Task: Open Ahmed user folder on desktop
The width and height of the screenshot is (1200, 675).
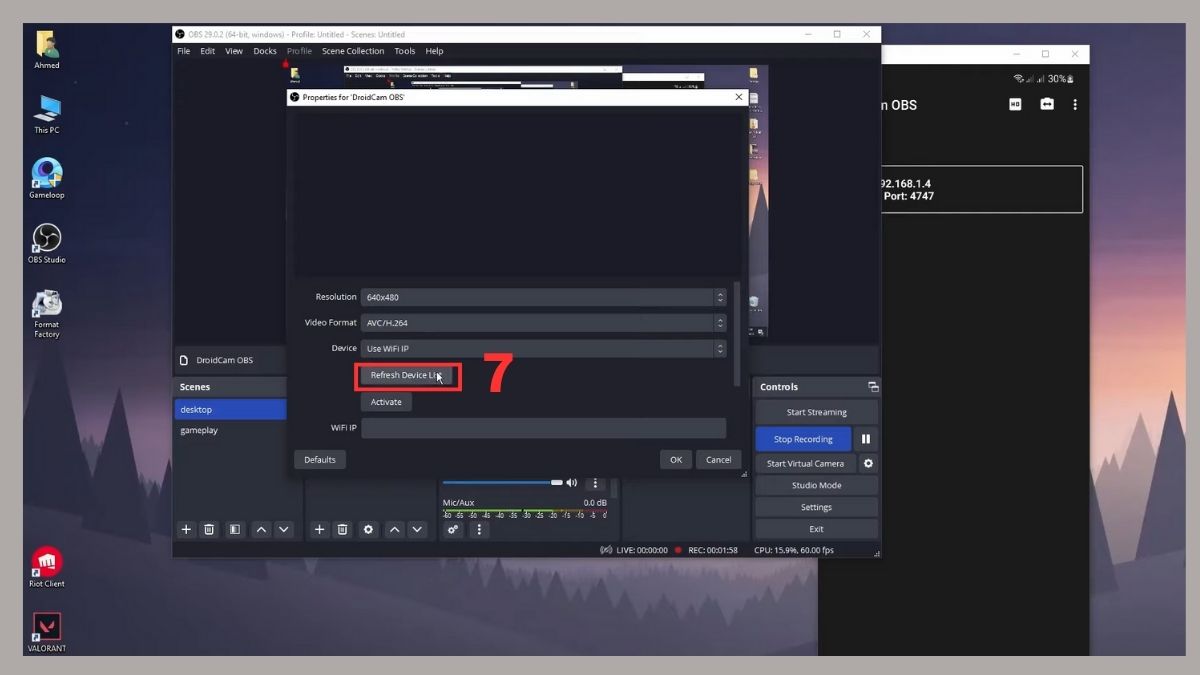Action: (x=47, y=50)
